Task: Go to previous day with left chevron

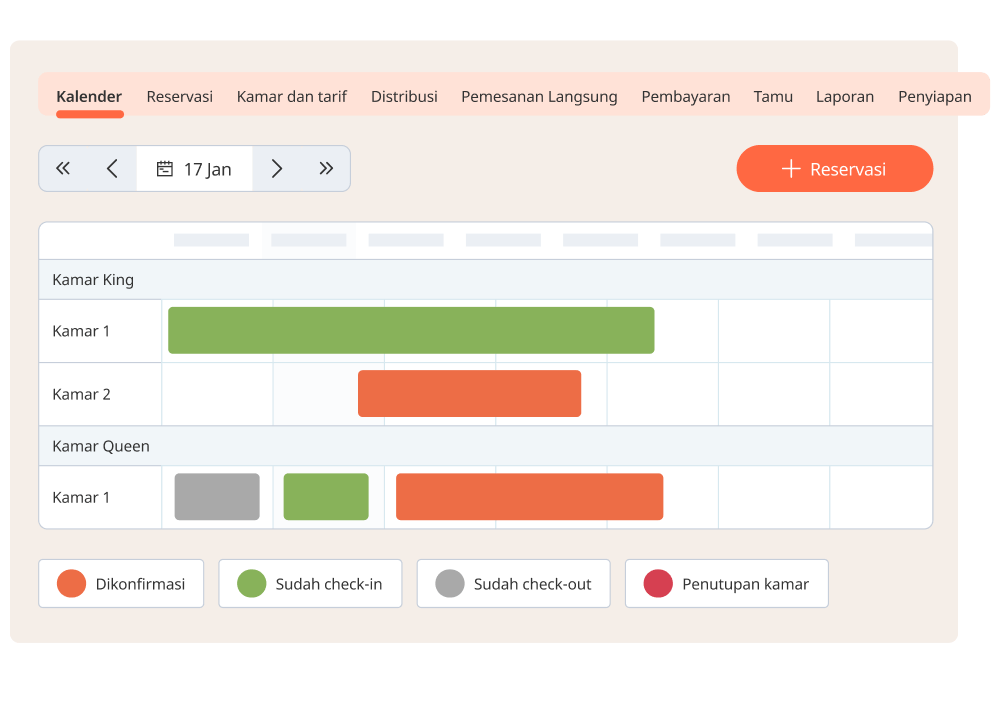Action: click(112, 169)
